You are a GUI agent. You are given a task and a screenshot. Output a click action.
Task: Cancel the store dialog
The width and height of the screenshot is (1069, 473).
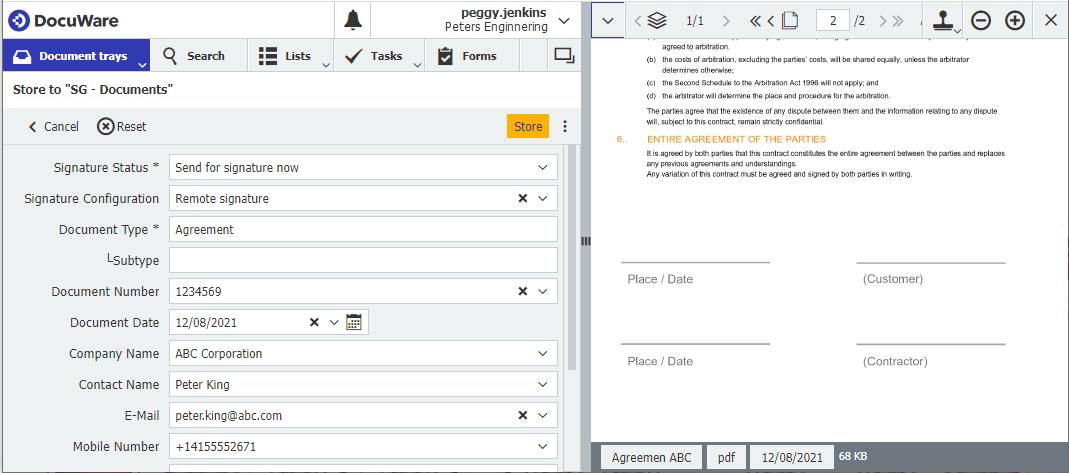click(x=53, y=126)
